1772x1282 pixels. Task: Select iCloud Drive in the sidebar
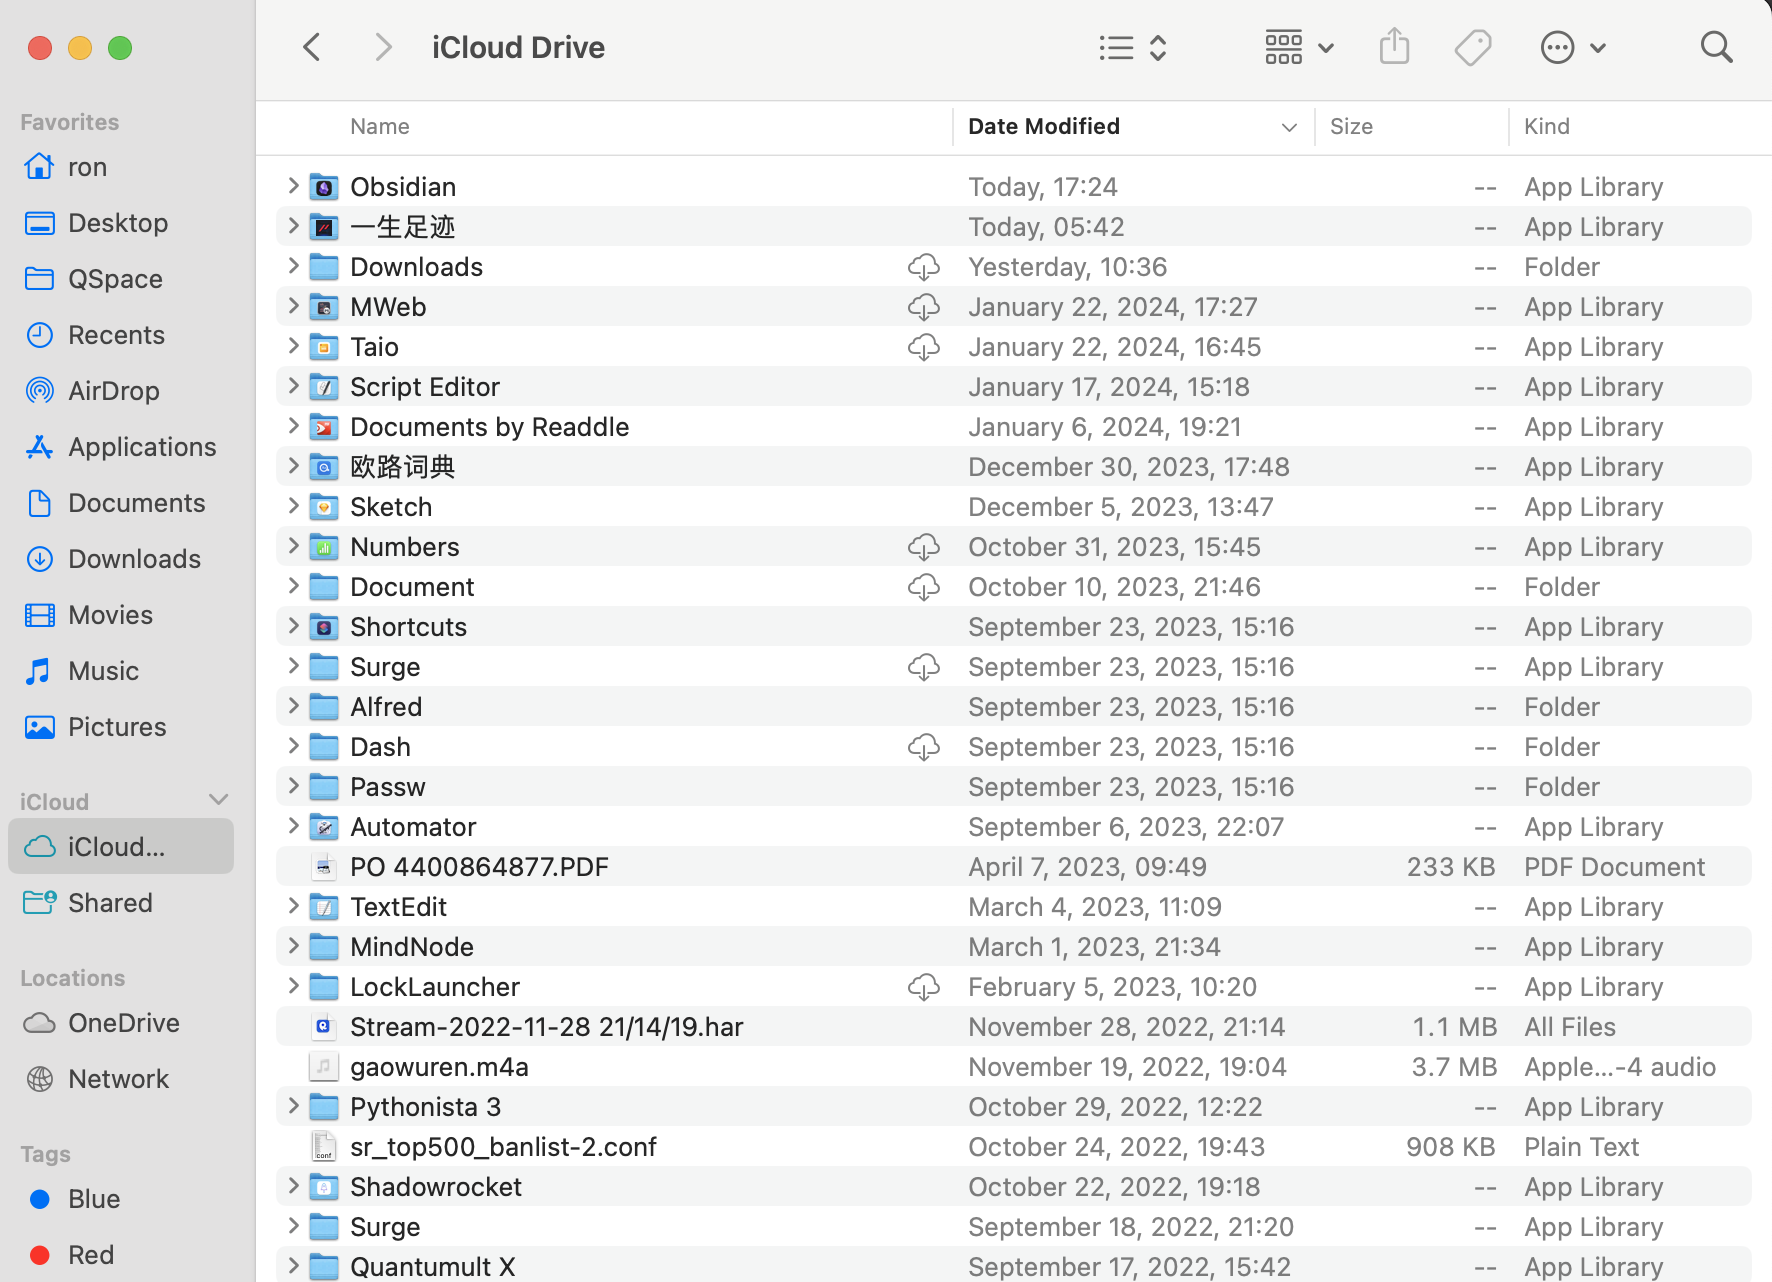121,847
